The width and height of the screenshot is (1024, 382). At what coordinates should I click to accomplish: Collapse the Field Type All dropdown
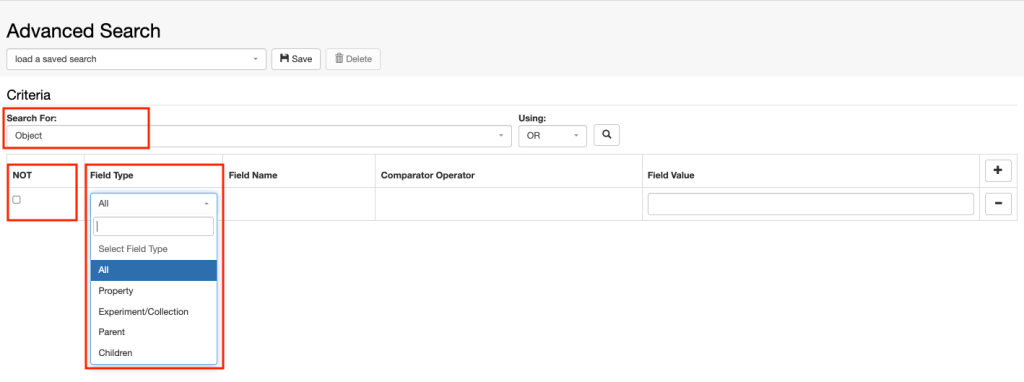153,204
